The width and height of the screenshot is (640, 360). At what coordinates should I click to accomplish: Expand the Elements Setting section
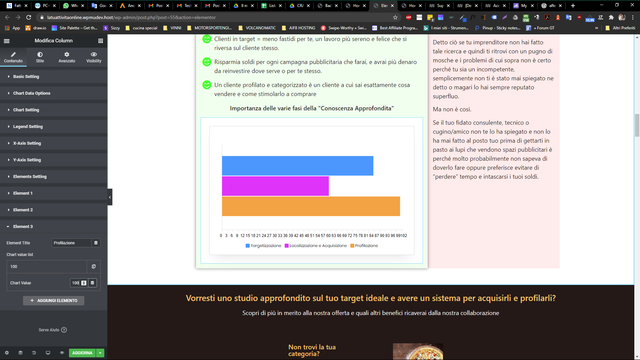tap(53, 177)
